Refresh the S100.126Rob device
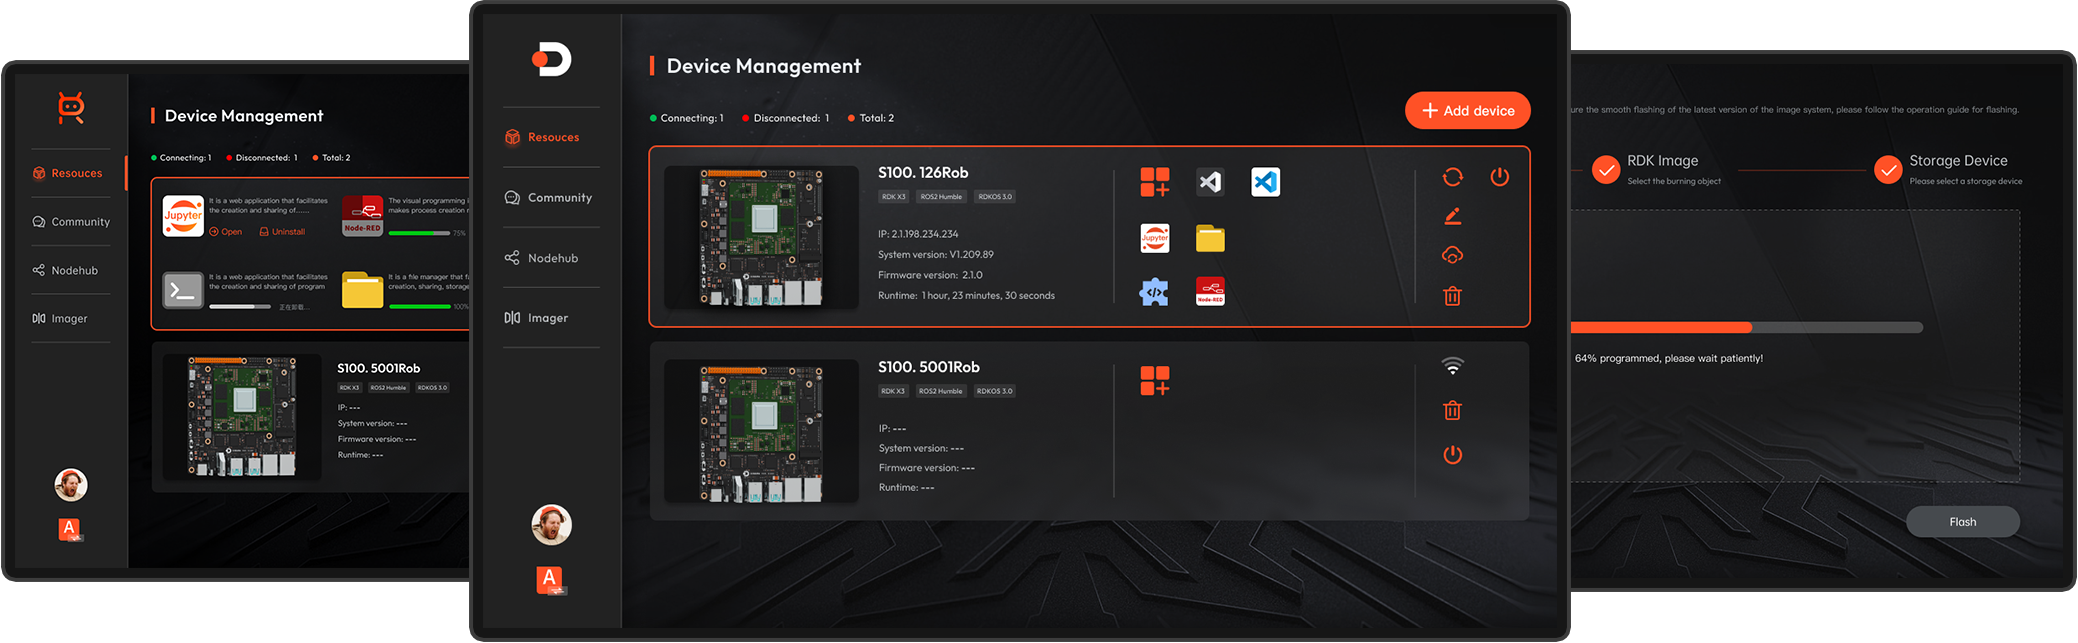 tap(1452, 177)
